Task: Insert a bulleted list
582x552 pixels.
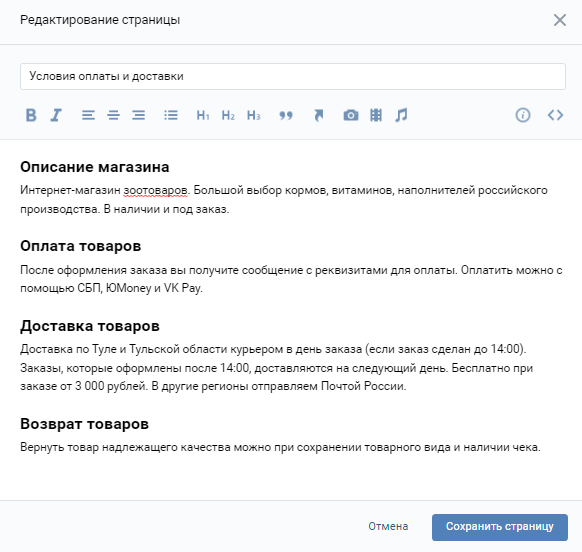Action: [x=171, y=115]
